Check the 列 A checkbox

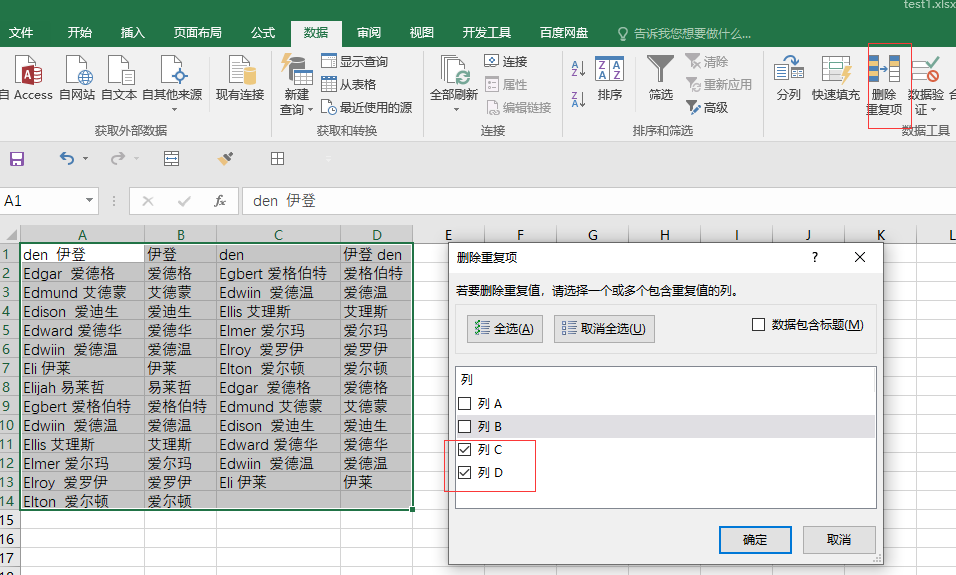(x=465, y=404)
